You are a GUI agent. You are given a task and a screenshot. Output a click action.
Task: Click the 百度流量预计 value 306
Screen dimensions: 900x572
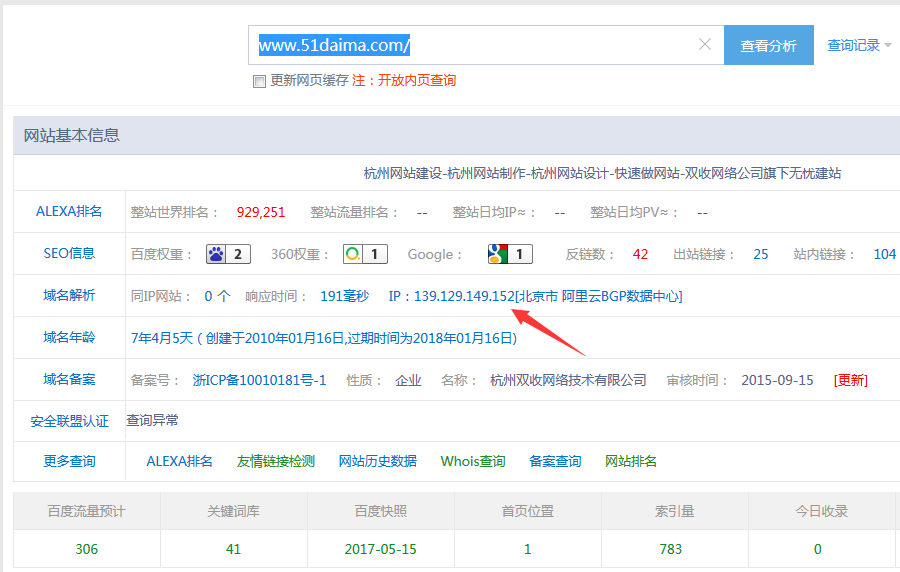pyautogui.click(x=87, y=549)
